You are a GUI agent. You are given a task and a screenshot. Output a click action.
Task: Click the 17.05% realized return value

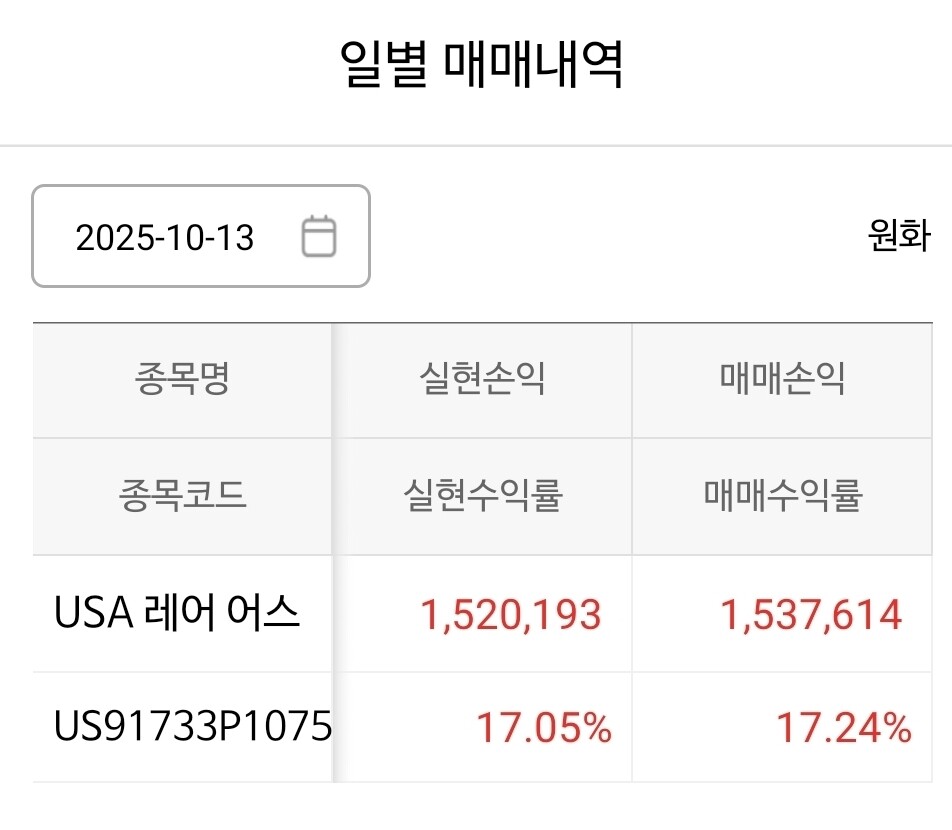543,729
